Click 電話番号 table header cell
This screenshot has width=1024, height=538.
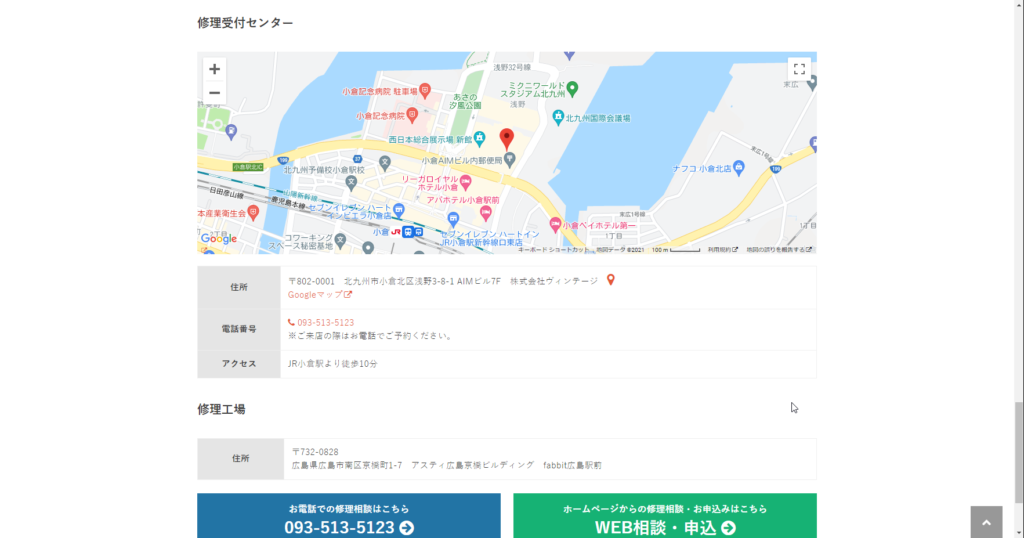tap(239, 329)
